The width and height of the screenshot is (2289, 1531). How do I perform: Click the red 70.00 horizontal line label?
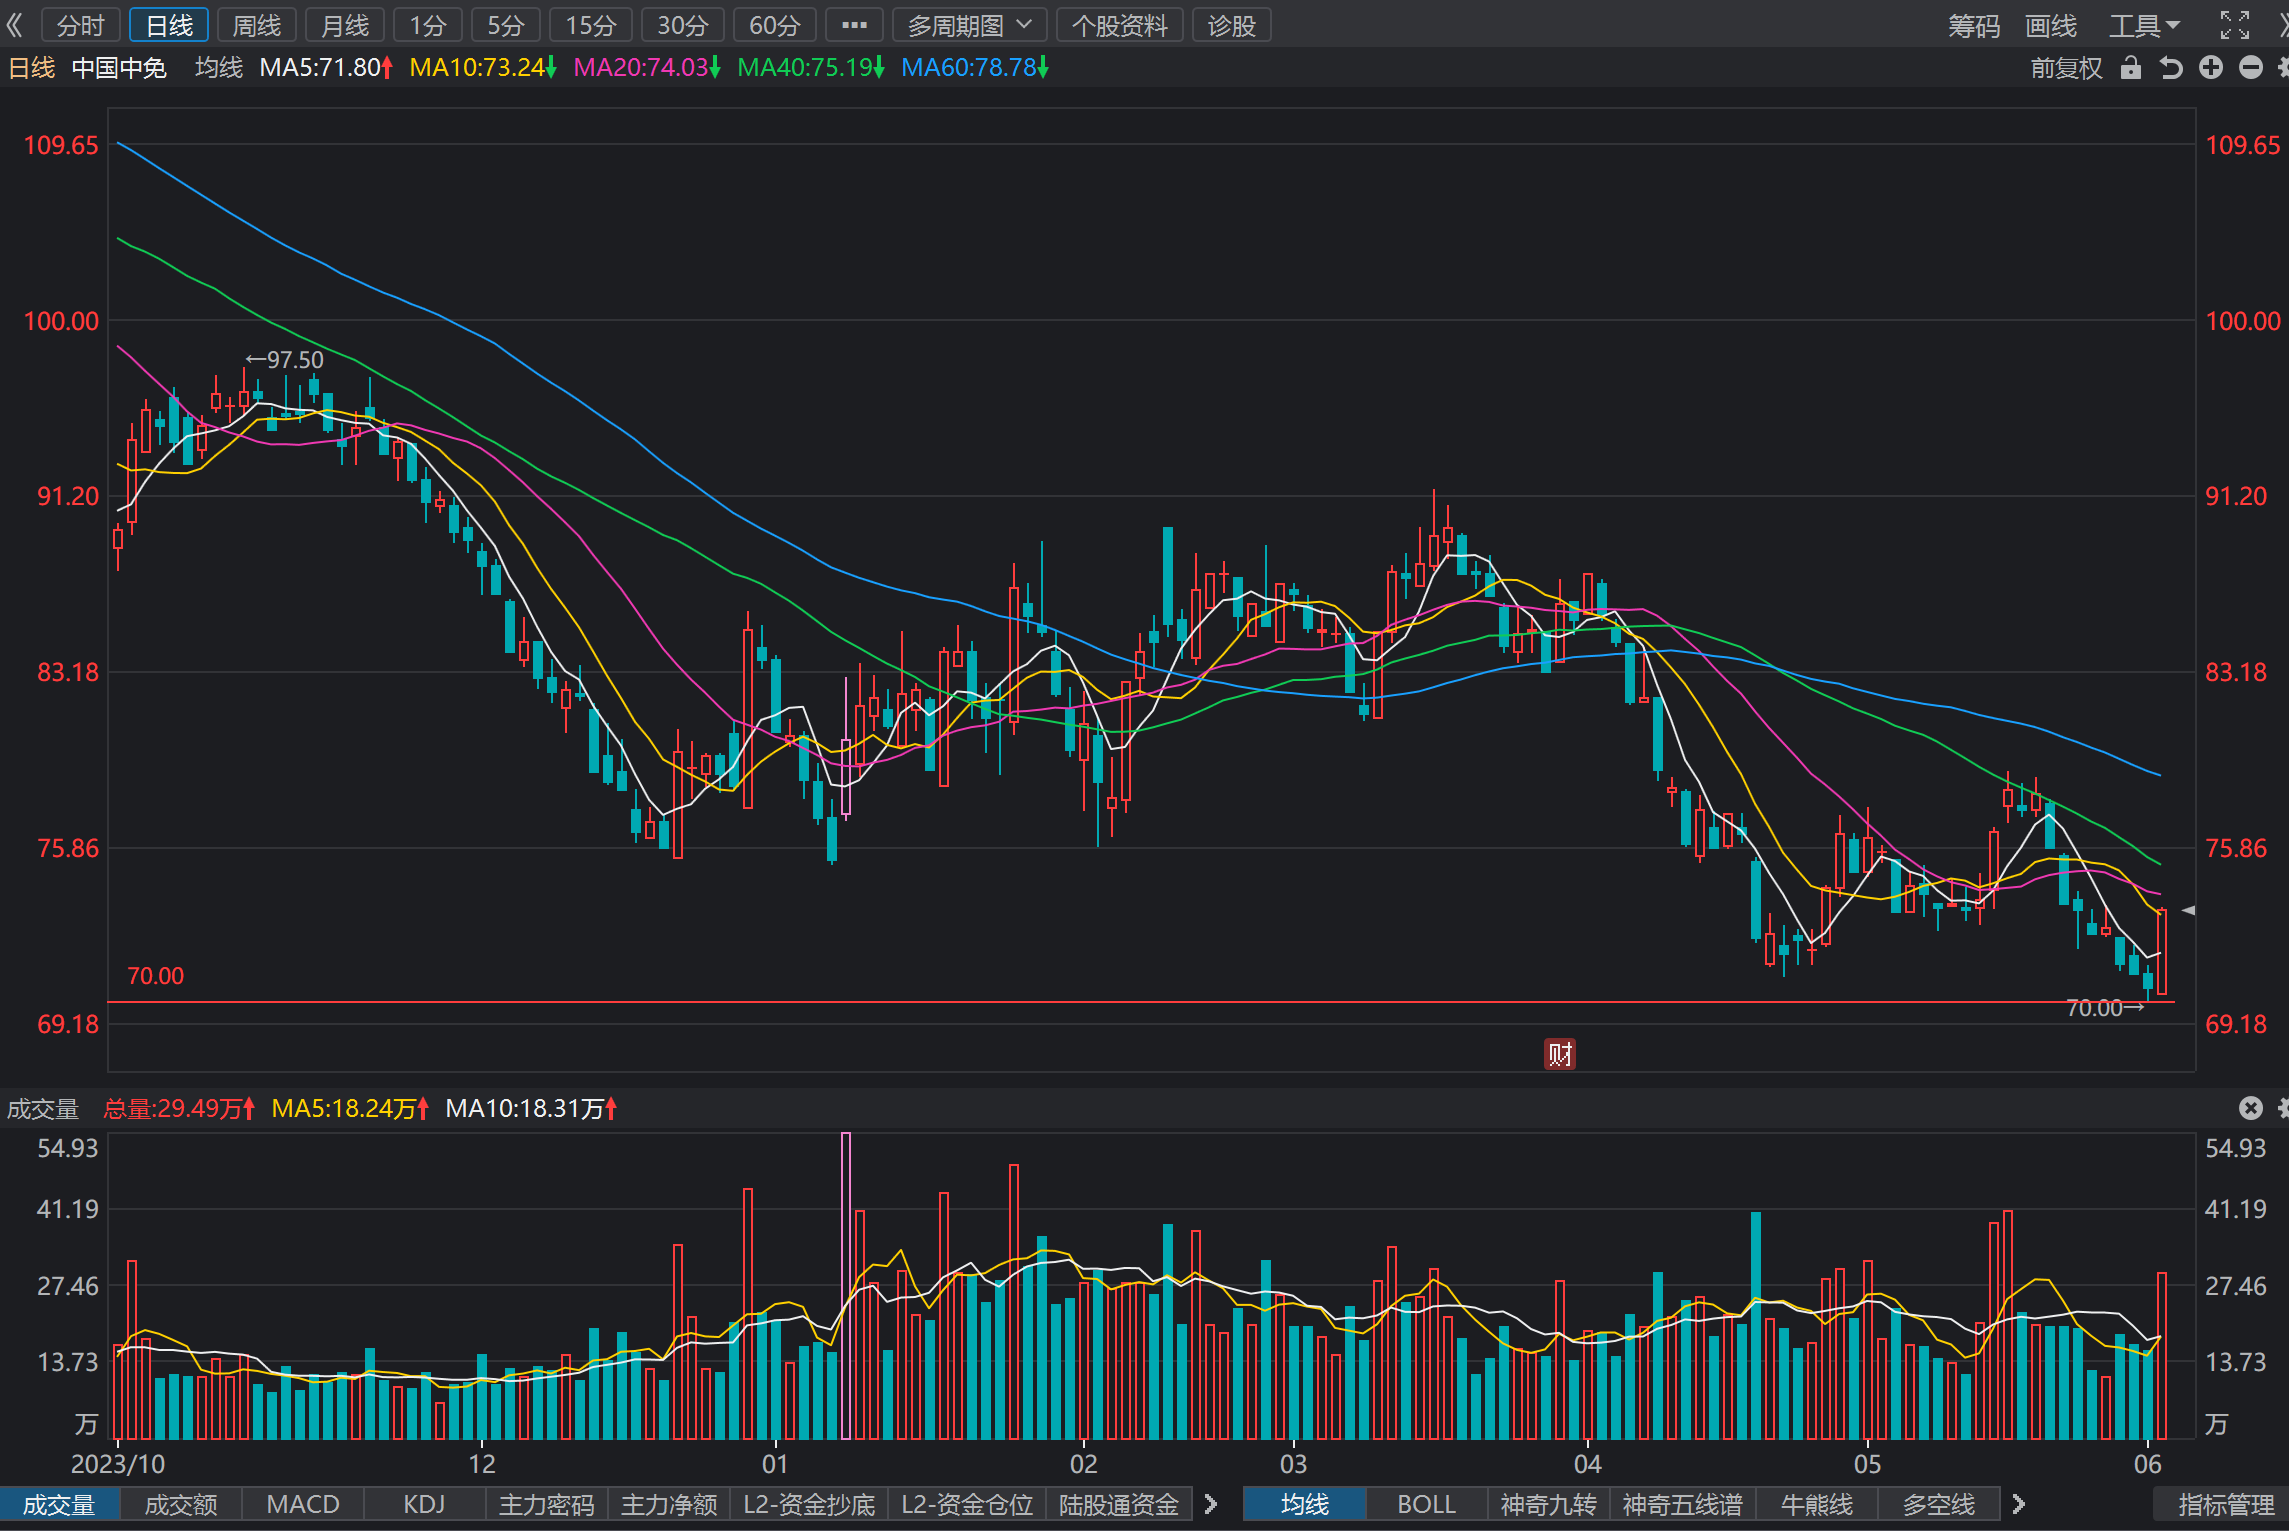coord(156,976)
